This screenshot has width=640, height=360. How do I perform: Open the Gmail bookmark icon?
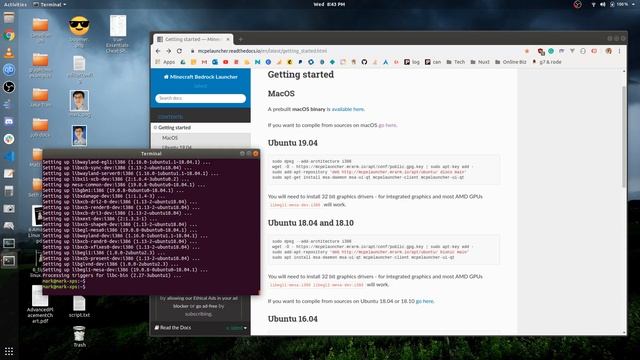[x=204, y=62]
